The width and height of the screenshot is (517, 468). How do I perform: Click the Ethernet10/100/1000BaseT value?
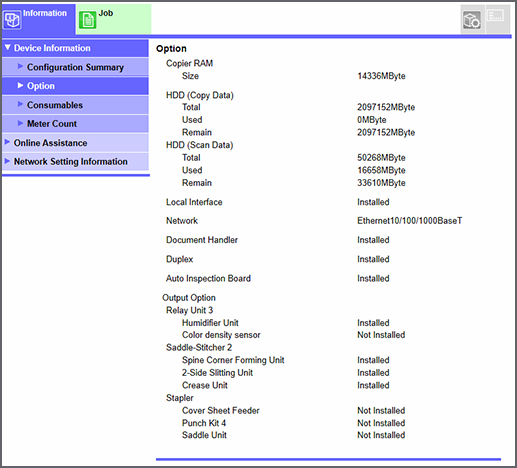[x=410, y=221]
